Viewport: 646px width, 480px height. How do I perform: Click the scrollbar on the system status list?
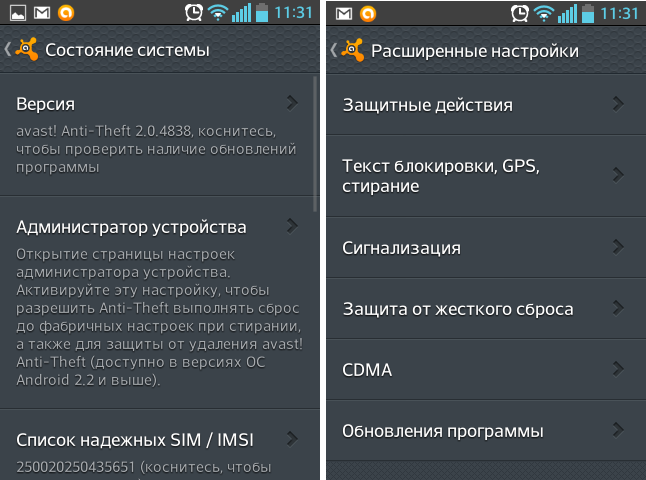pyautogui.click(x=317, y=140)
